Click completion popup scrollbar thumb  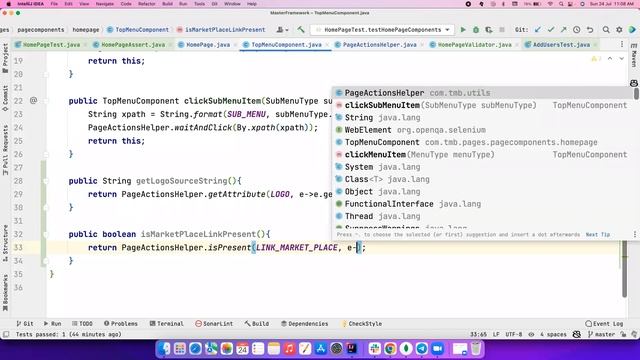(x=636, y=93)
